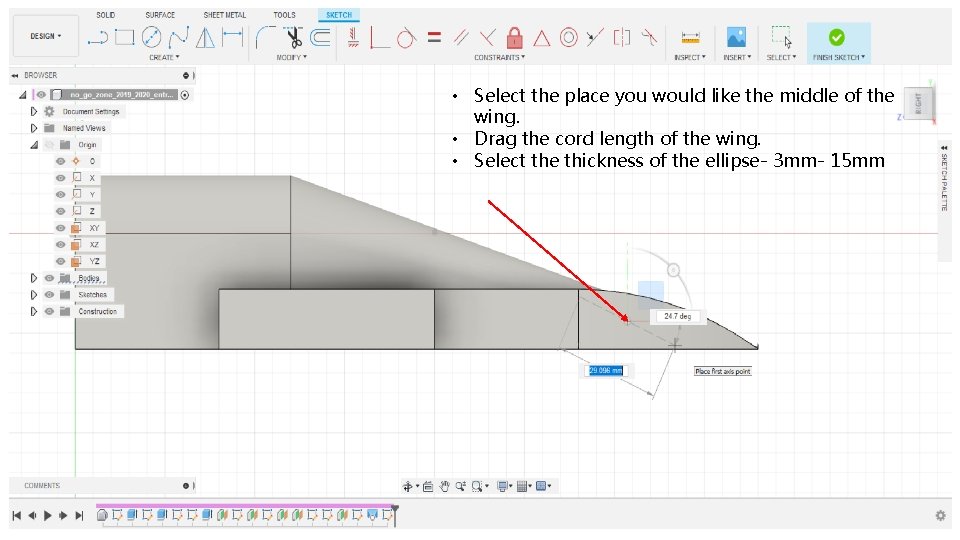
Task: Switch to the SKETCH tab
Action: point(339,15)
